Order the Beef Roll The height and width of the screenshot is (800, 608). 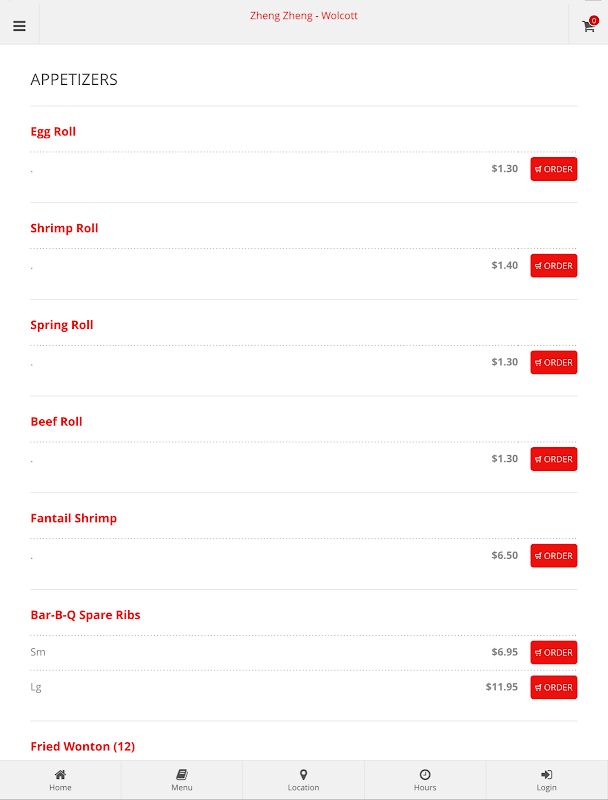[x=553, y=459]
